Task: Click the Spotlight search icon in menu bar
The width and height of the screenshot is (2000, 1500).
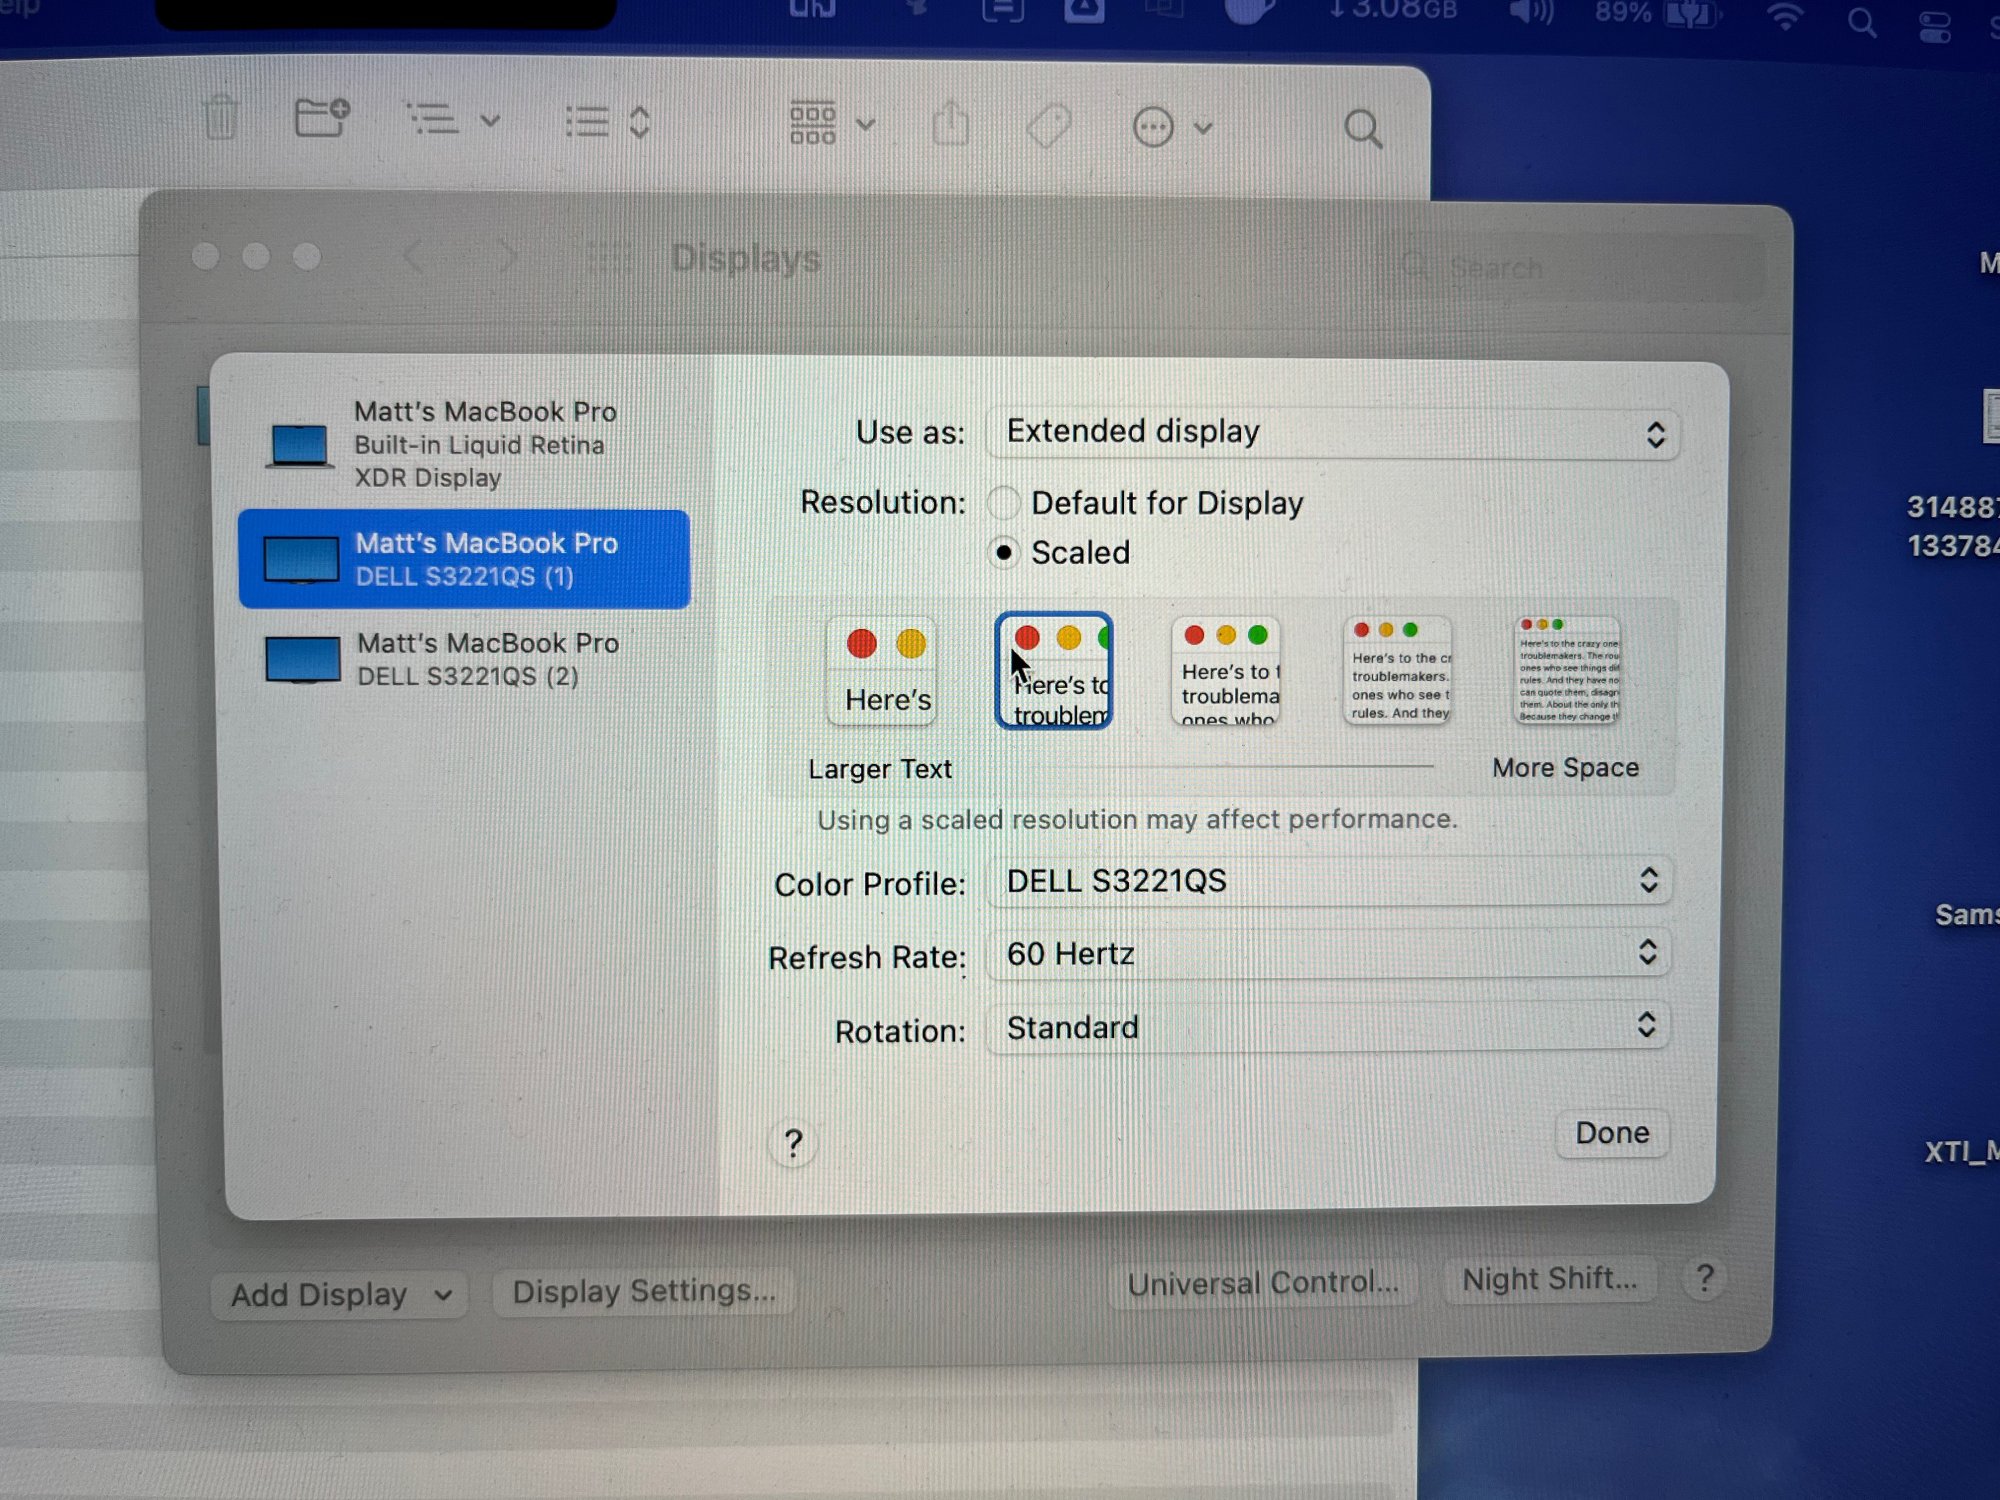Action: coord(1861,22)
